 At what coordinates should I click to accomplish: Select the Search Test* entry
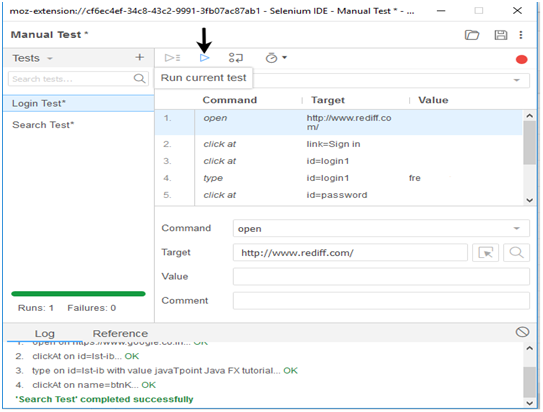[79, 125]
